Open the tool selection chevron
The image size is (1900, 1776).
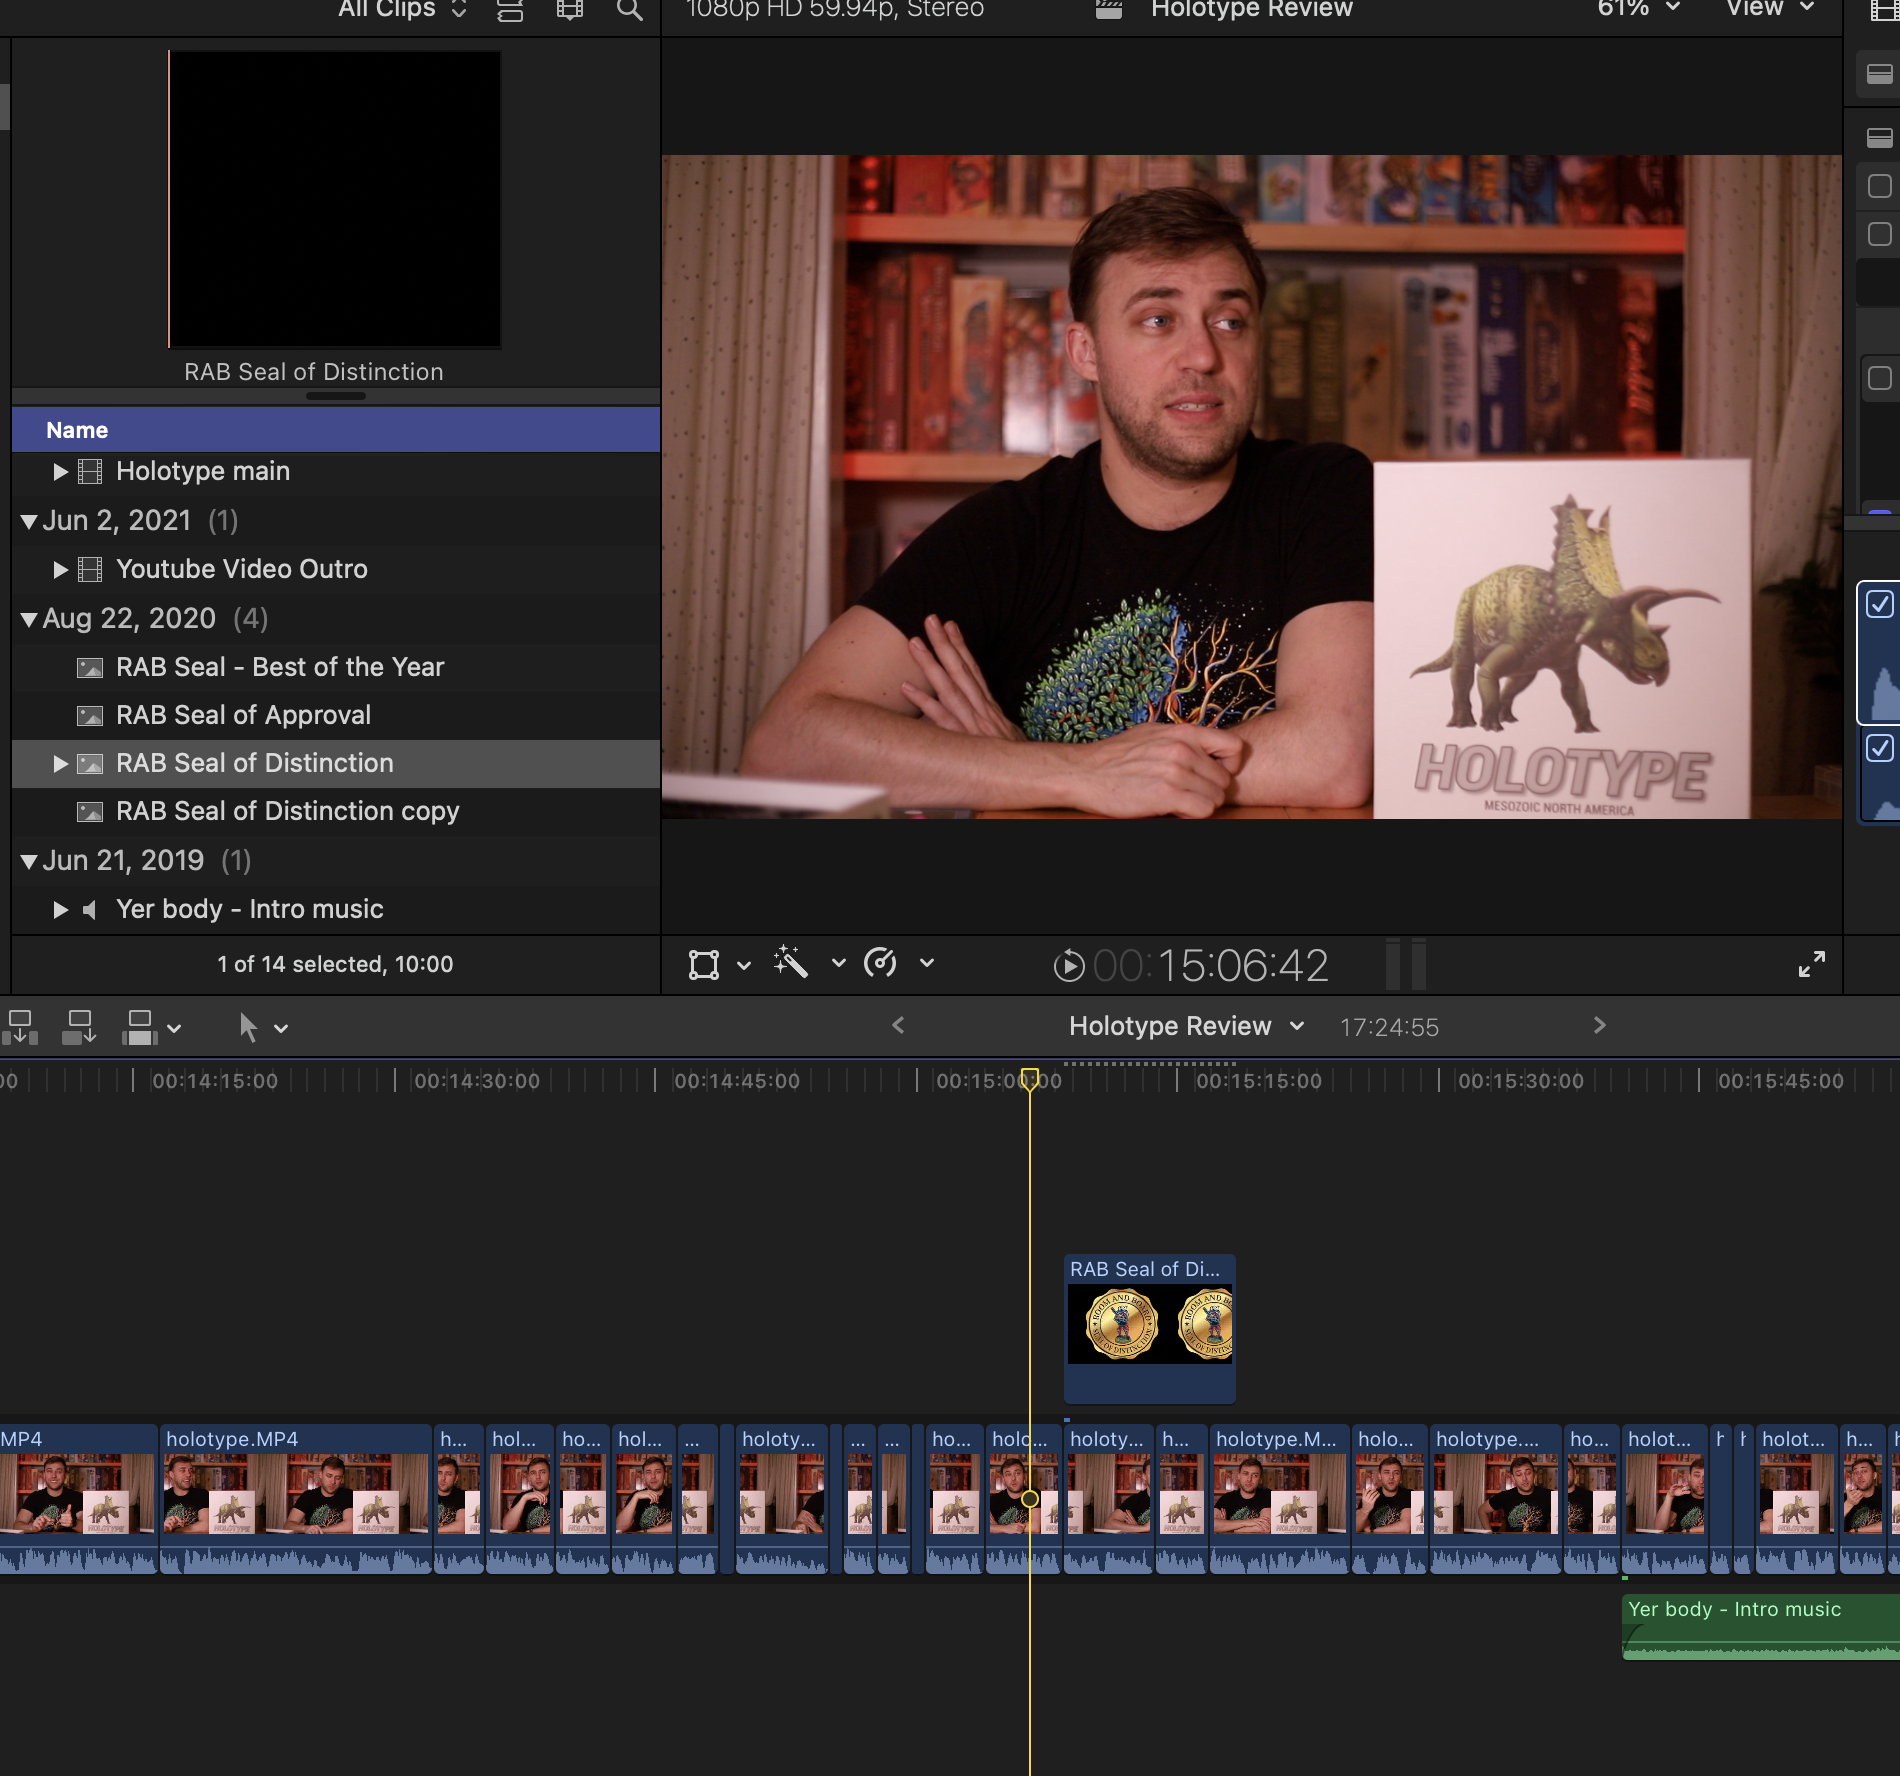[281, 1028]
